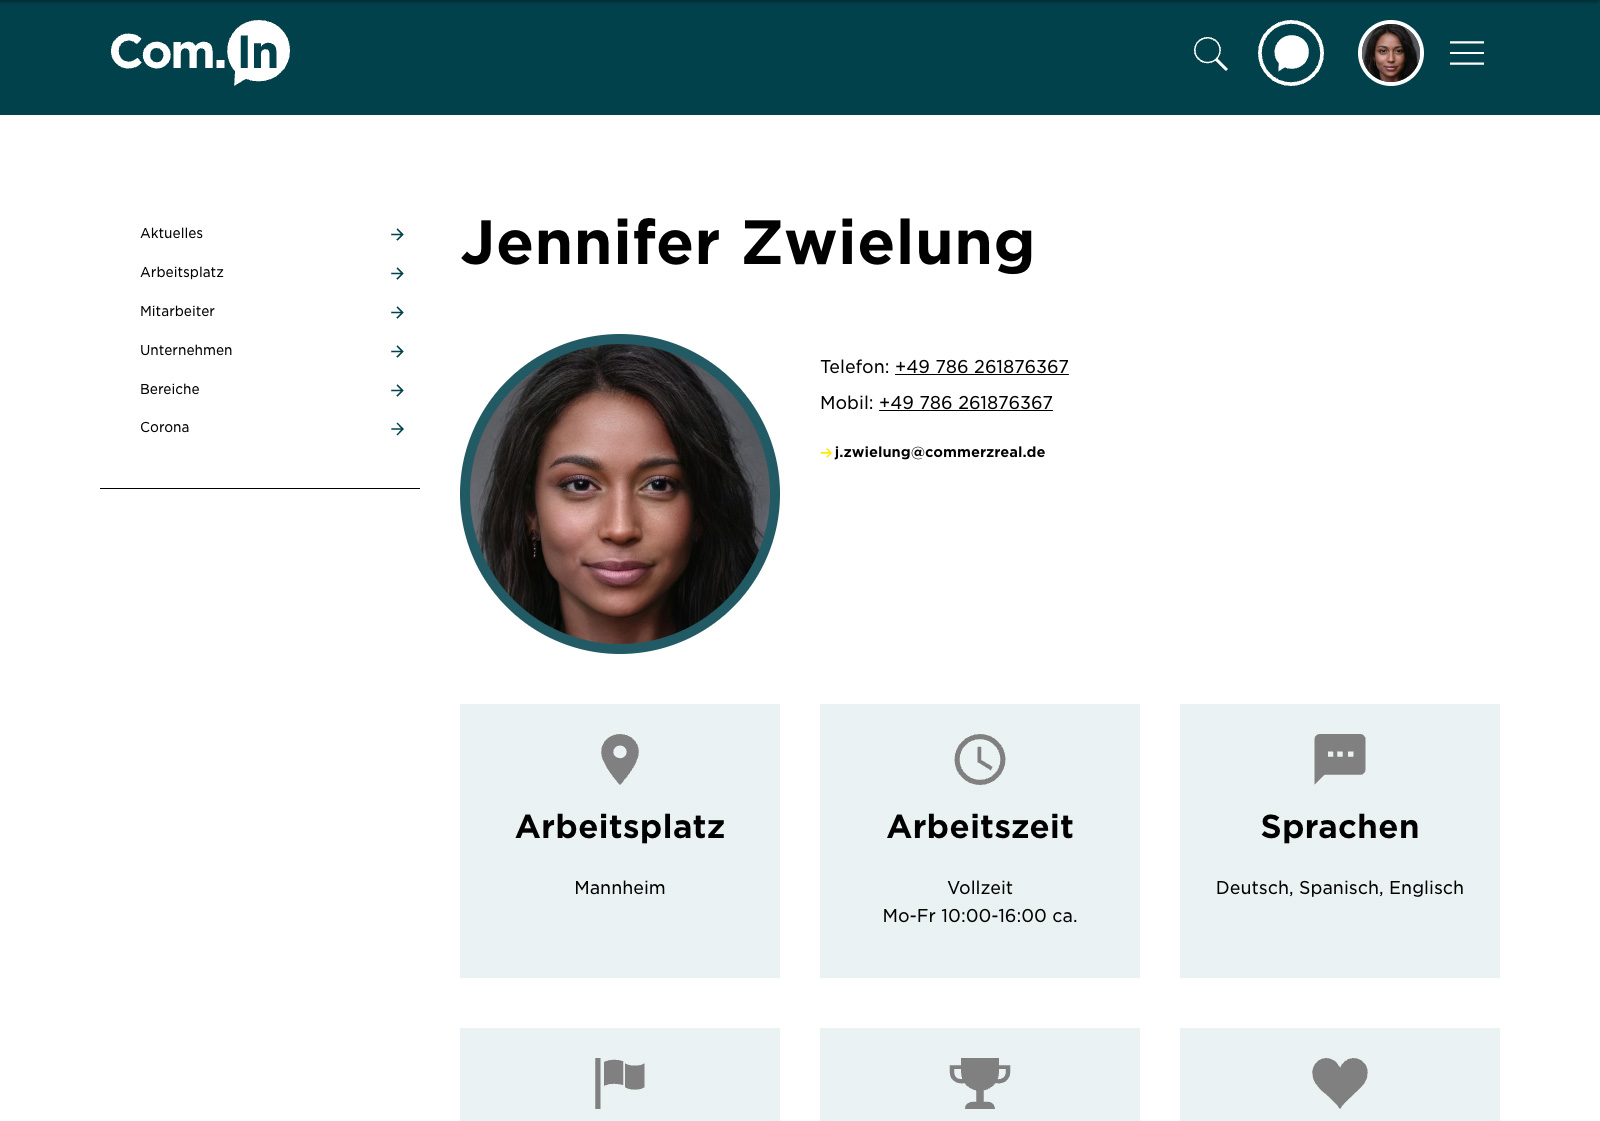Click the Com.In logo
This screenshot has height=1121, width=1600.
point(200,52)
